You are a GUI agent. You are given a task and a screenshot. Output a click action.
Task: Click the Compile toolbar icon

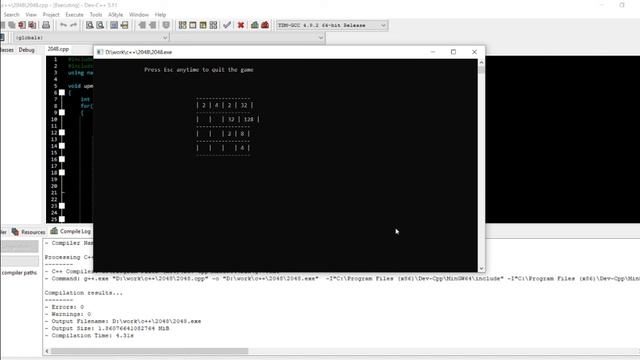(x=182, y=25)
